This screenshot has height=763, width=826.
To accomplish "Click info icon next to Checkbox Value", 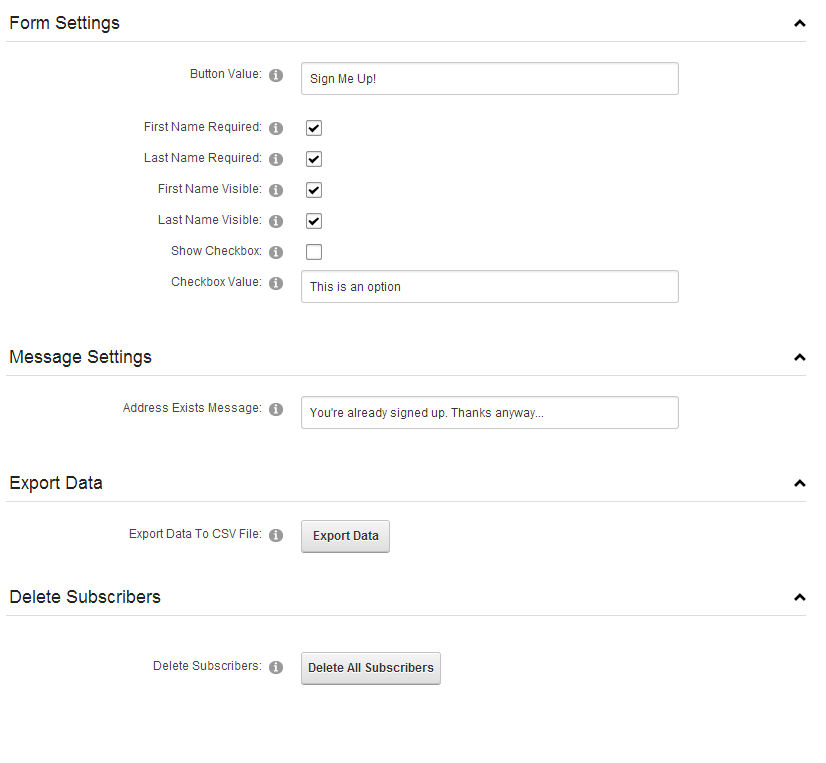I will [276, 283].
